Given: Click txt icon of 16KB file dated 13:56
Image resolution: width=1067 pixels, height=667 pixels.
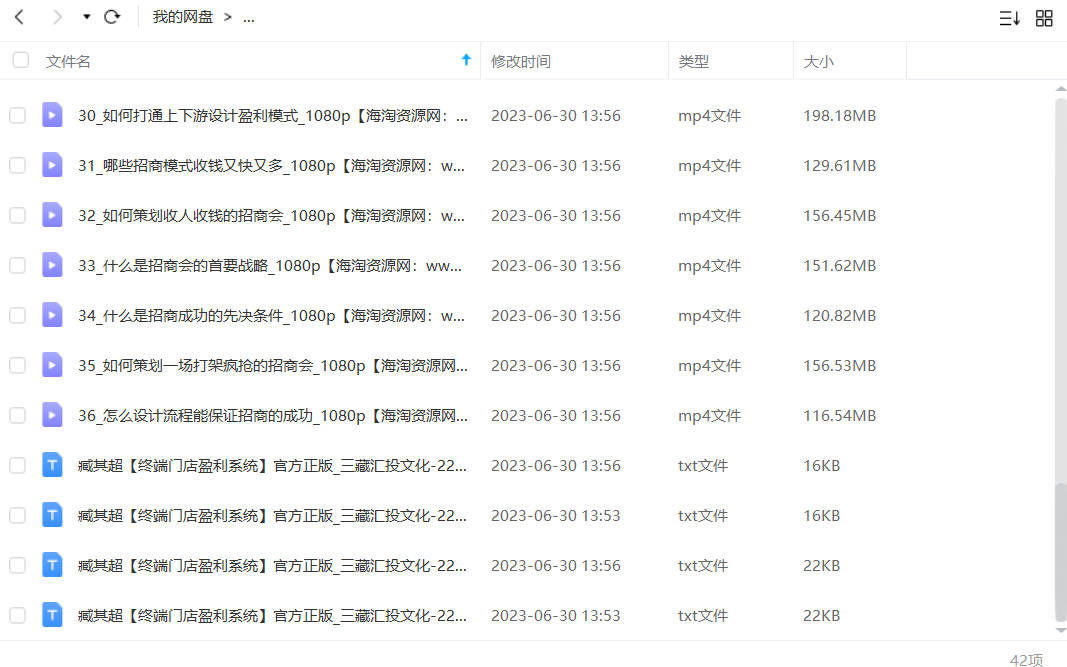Looking at the screenshot, I should coord(52,465).
